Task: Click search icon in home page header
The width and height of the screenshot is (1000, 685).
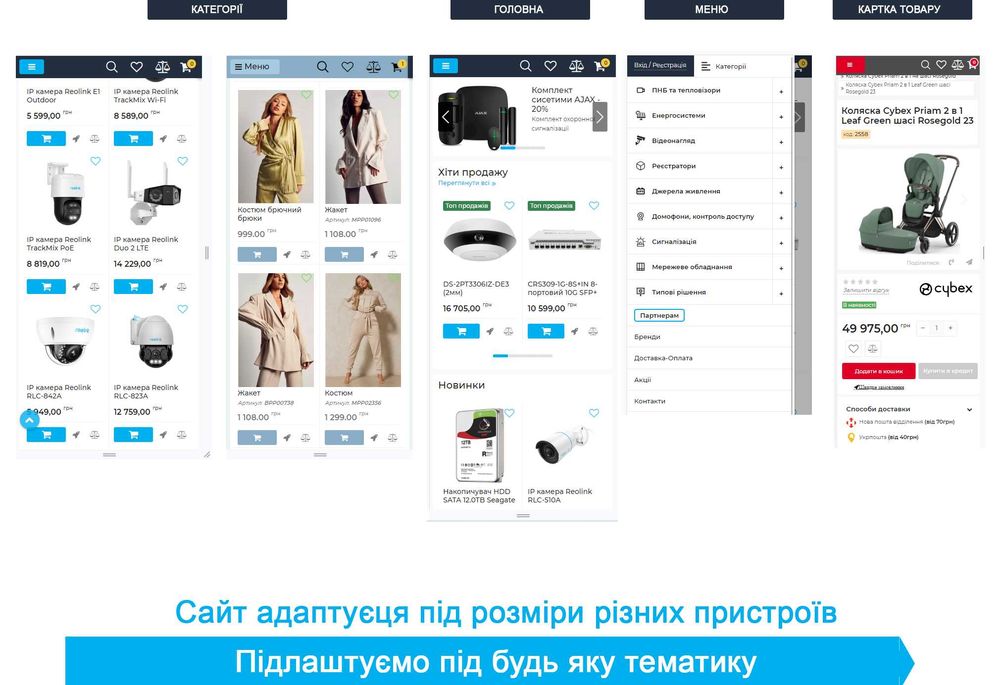Action: tap(526, 65)
